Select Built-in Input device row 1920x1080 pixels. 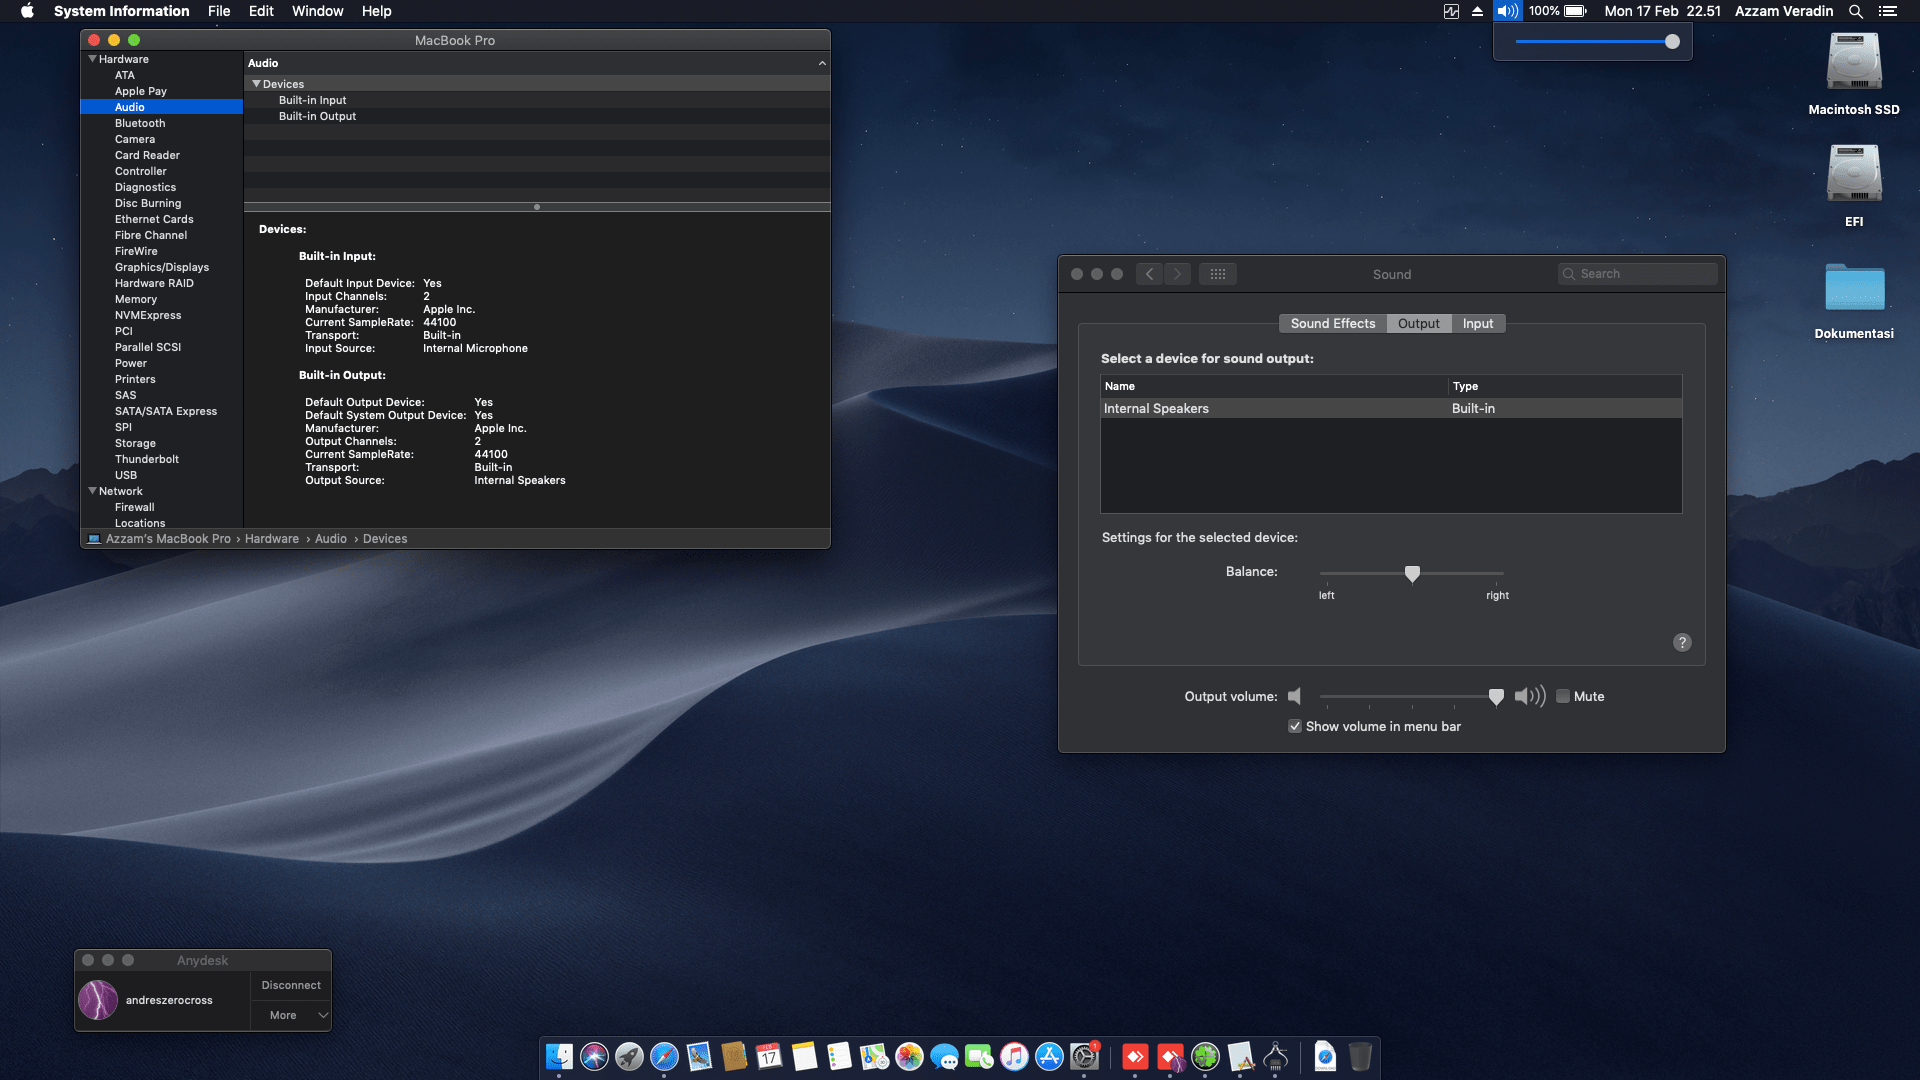coord(537,100)
